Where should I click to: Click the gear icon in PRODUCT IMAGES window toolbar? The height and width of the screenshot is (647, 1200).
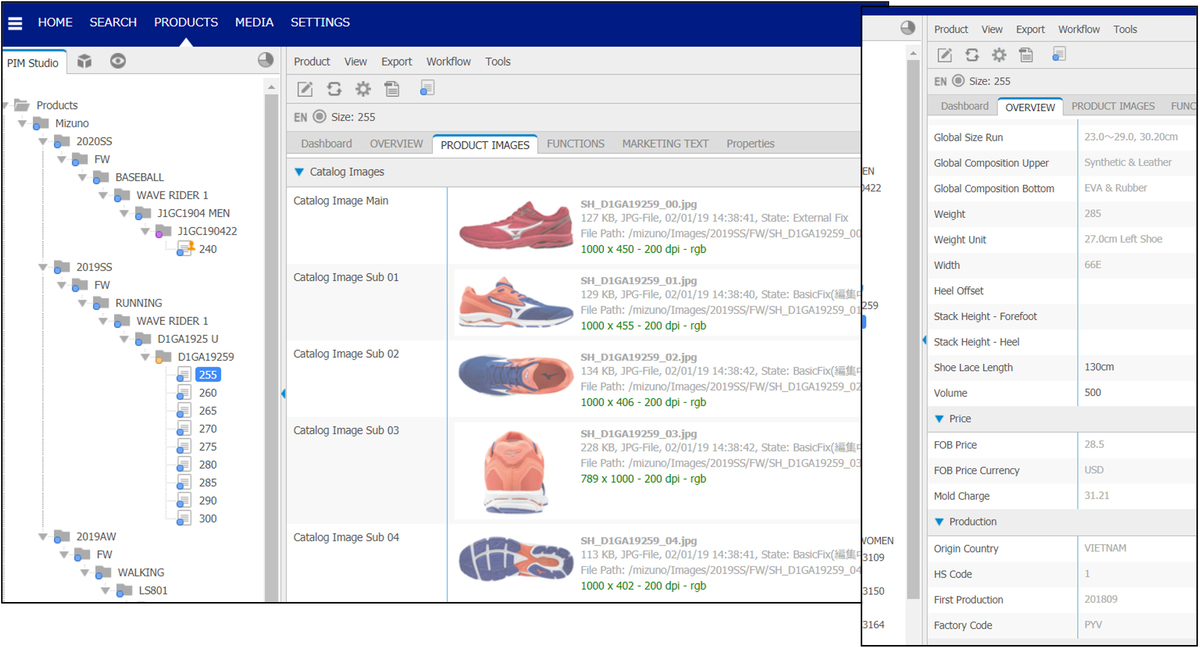[363, 89]
